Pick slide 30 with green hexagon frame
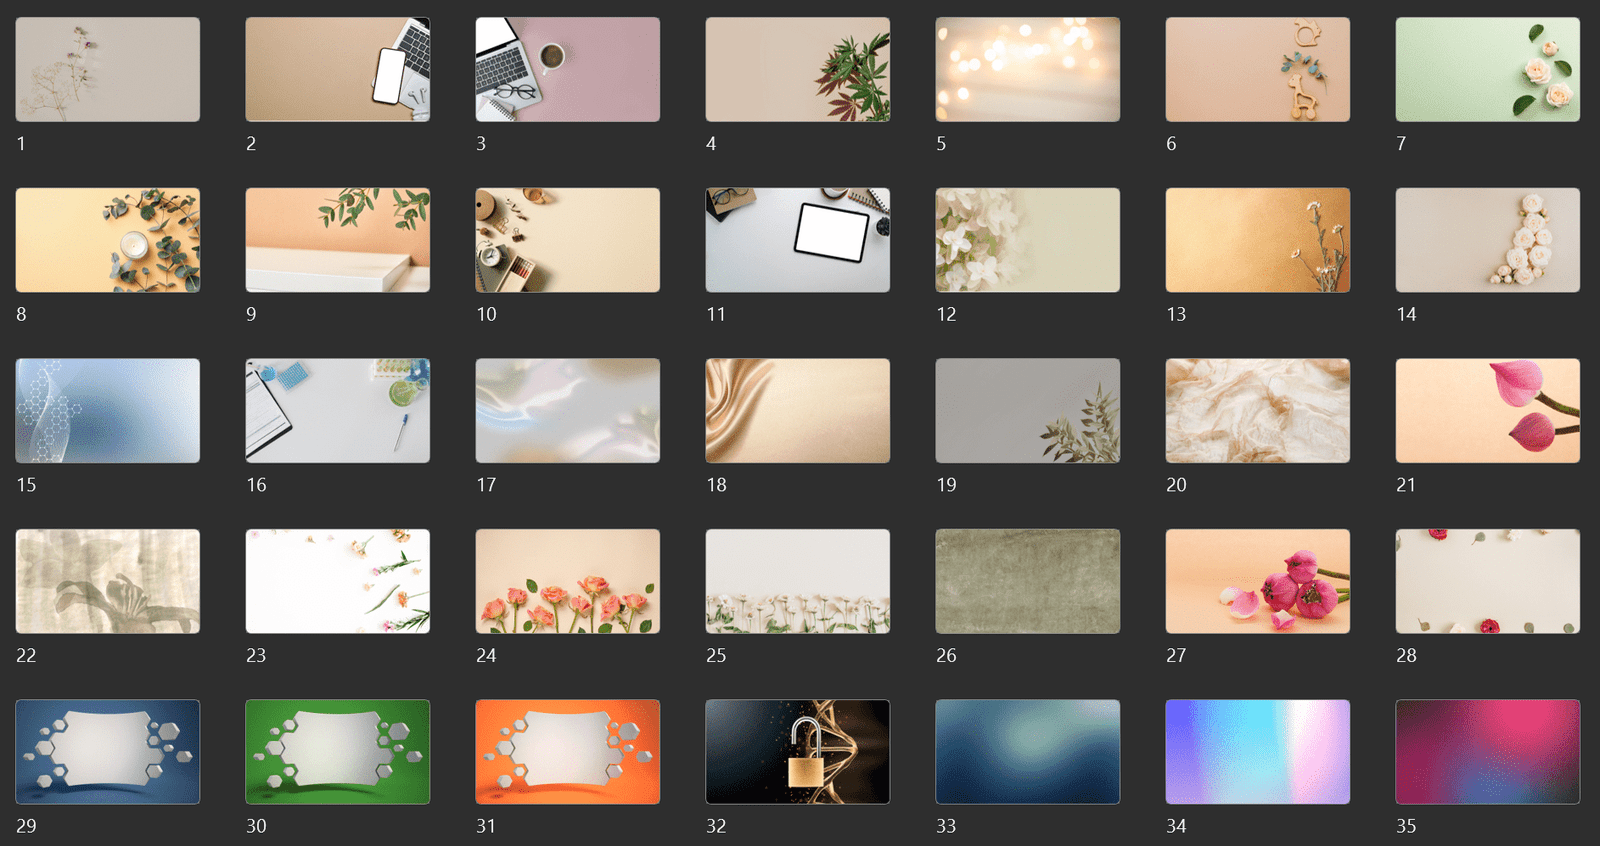1600x846 pixels. pos(338,752)
